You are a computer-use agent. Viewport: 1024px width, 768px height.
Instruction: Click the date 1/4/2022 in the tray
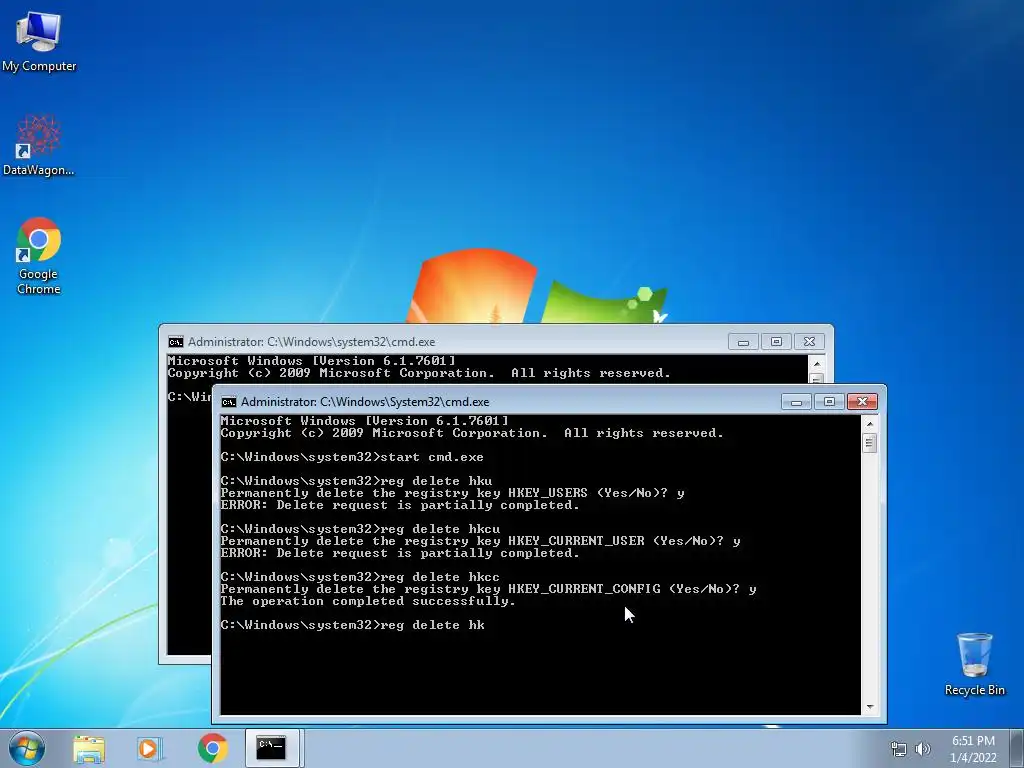click(x=973, y=758)
